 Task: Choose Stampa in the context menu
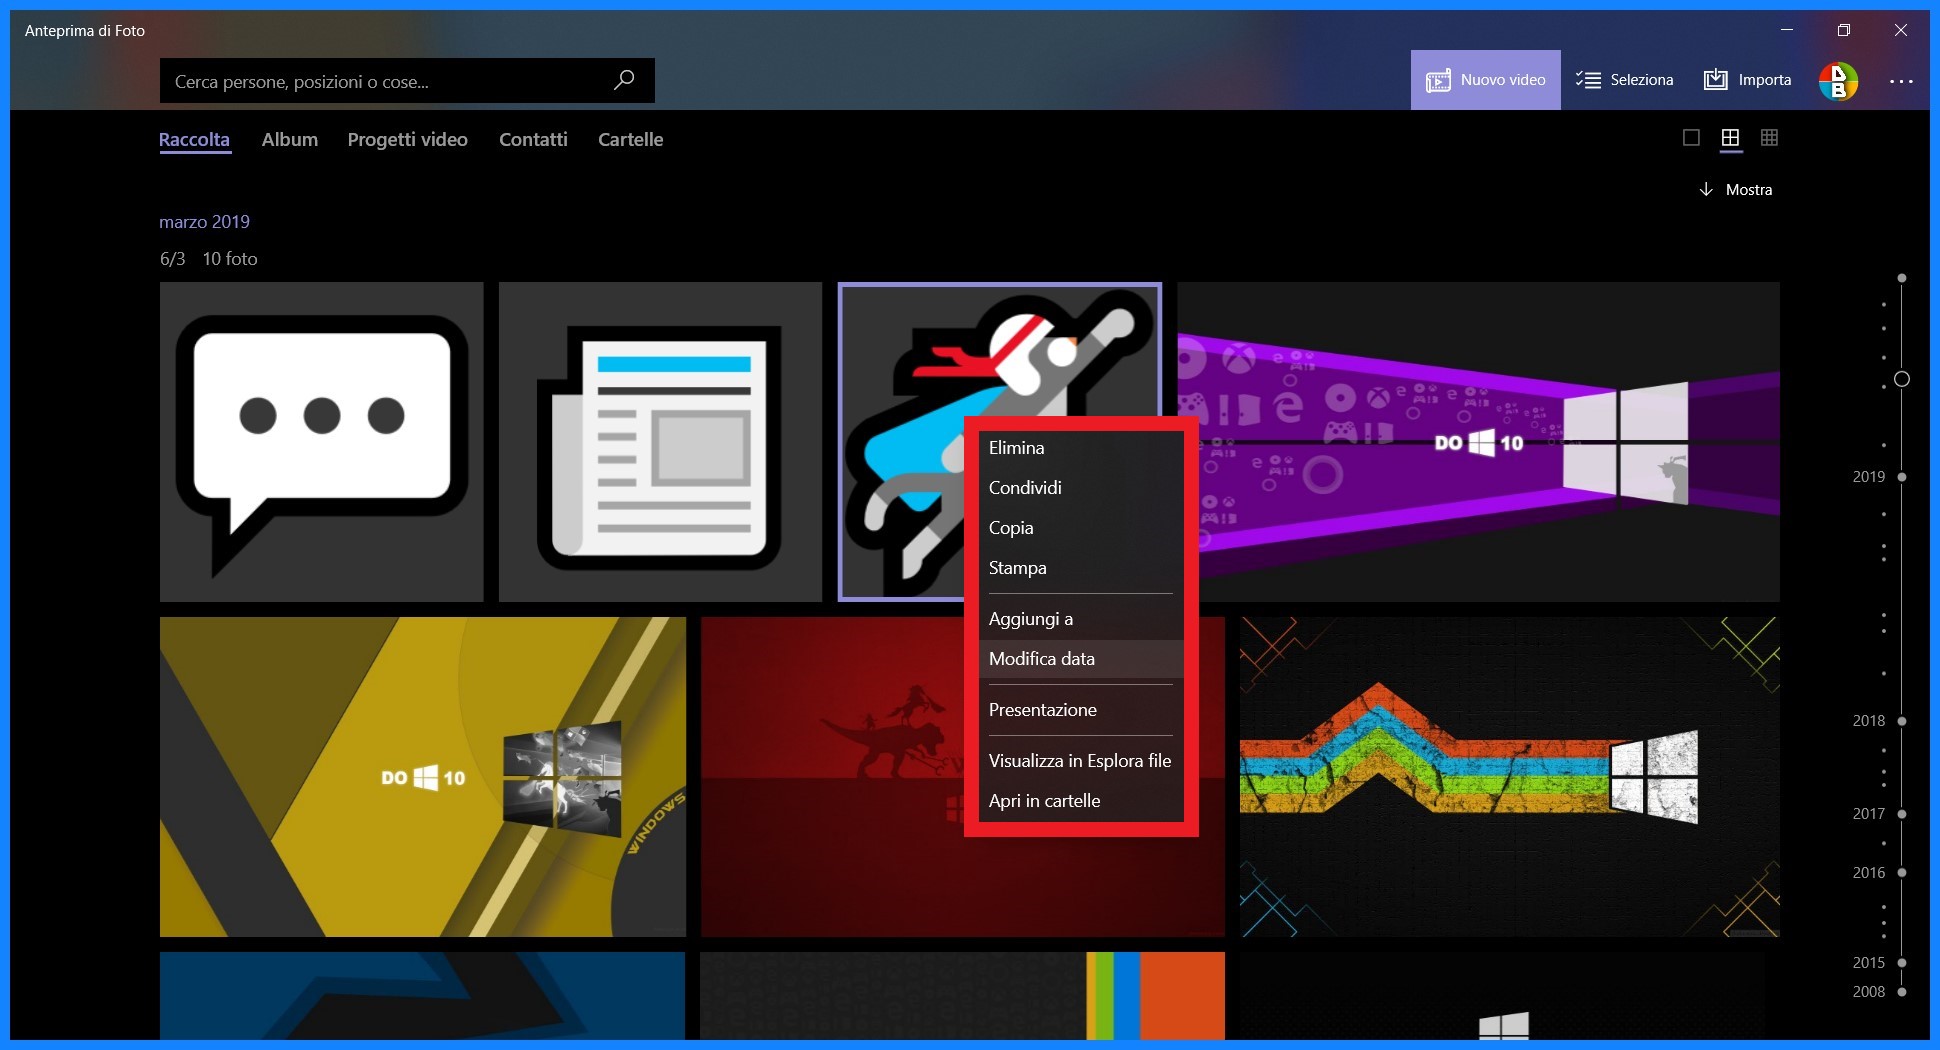[x=1080, y=568]
